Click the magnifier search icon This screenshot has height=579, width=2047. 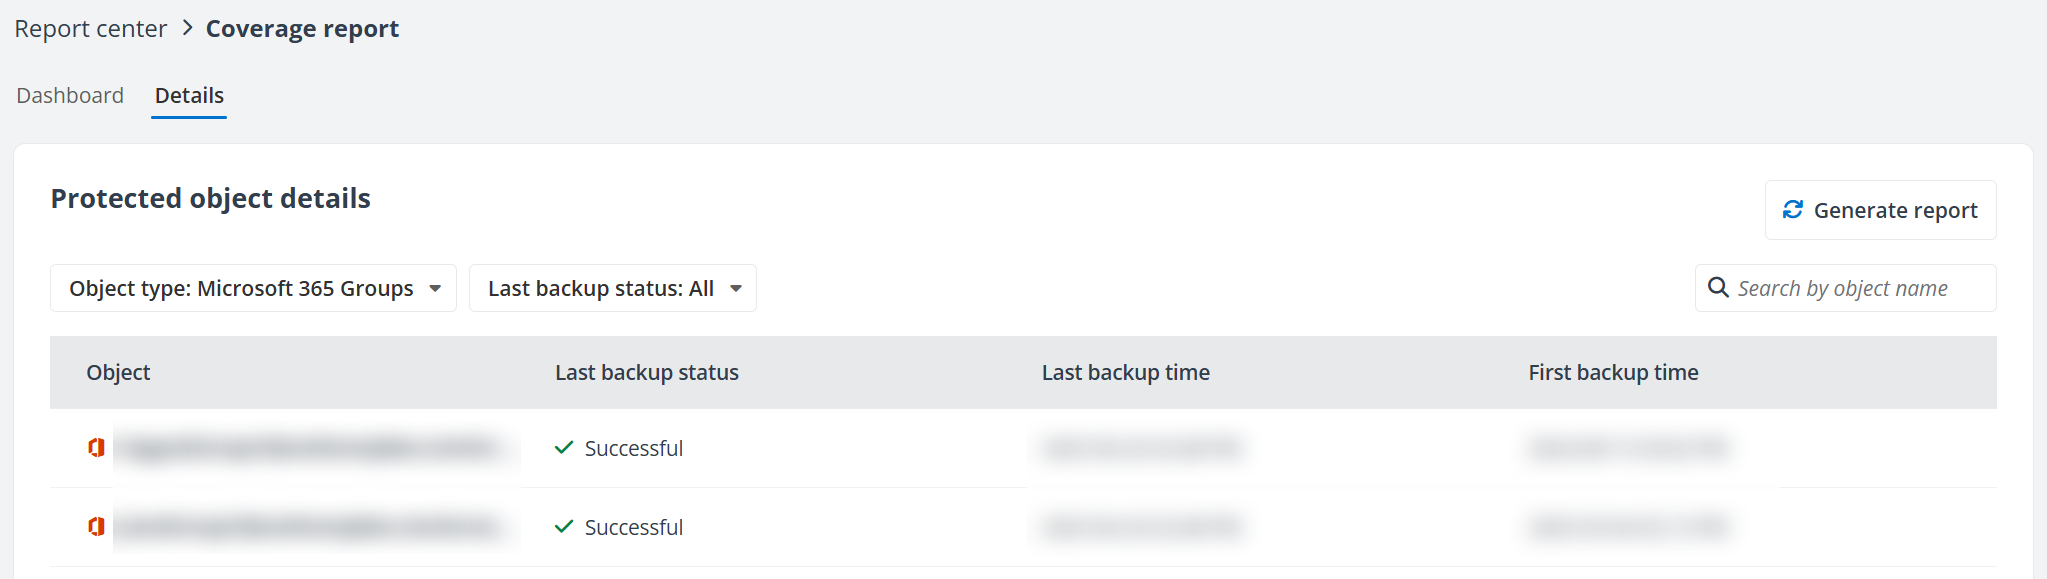click(1718, 288)
